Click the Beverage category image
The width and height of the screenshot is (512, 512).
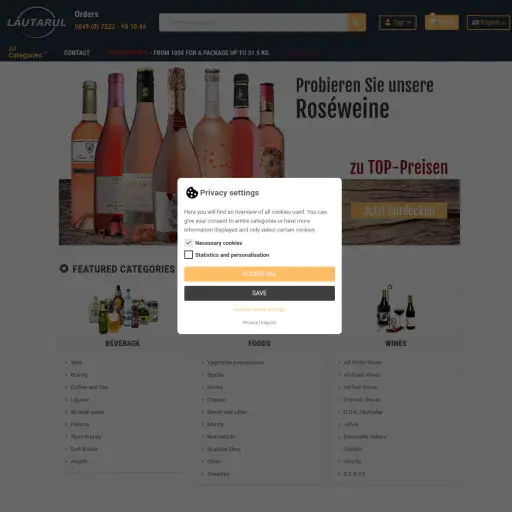pyautogui.click(x=123, y=310)
